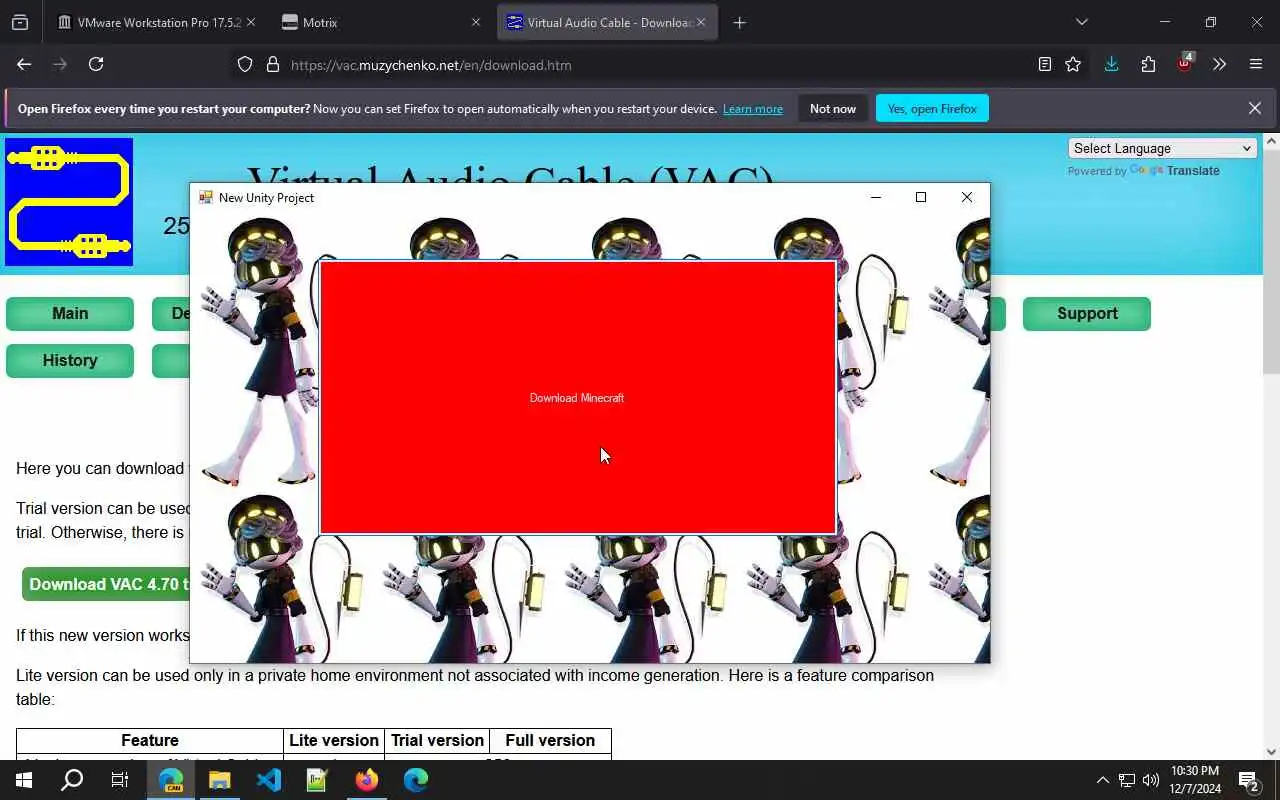This screenshot has height=800, width=1280.
Task: Open the History page button
Action: (x=70, y=360)
